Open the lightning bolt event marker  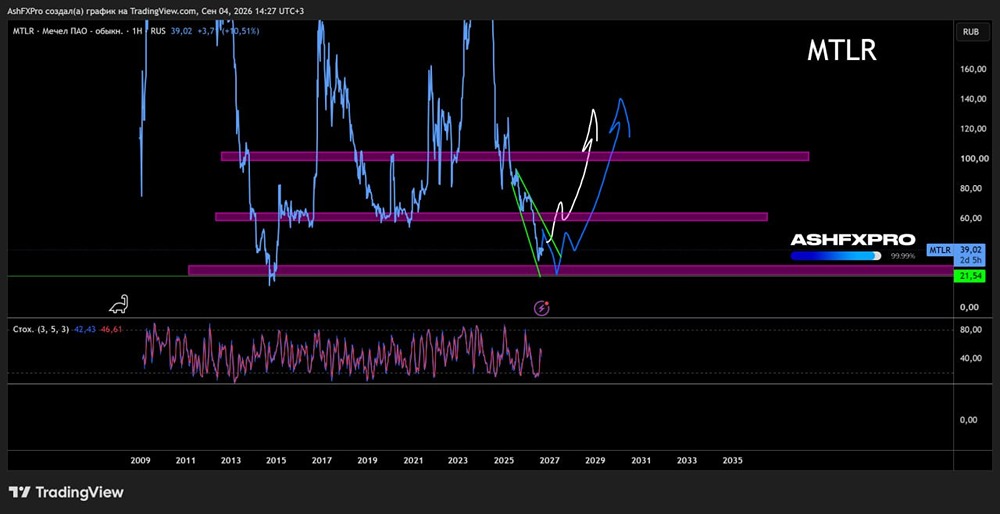pyautogui.click(x=542, y=308)
